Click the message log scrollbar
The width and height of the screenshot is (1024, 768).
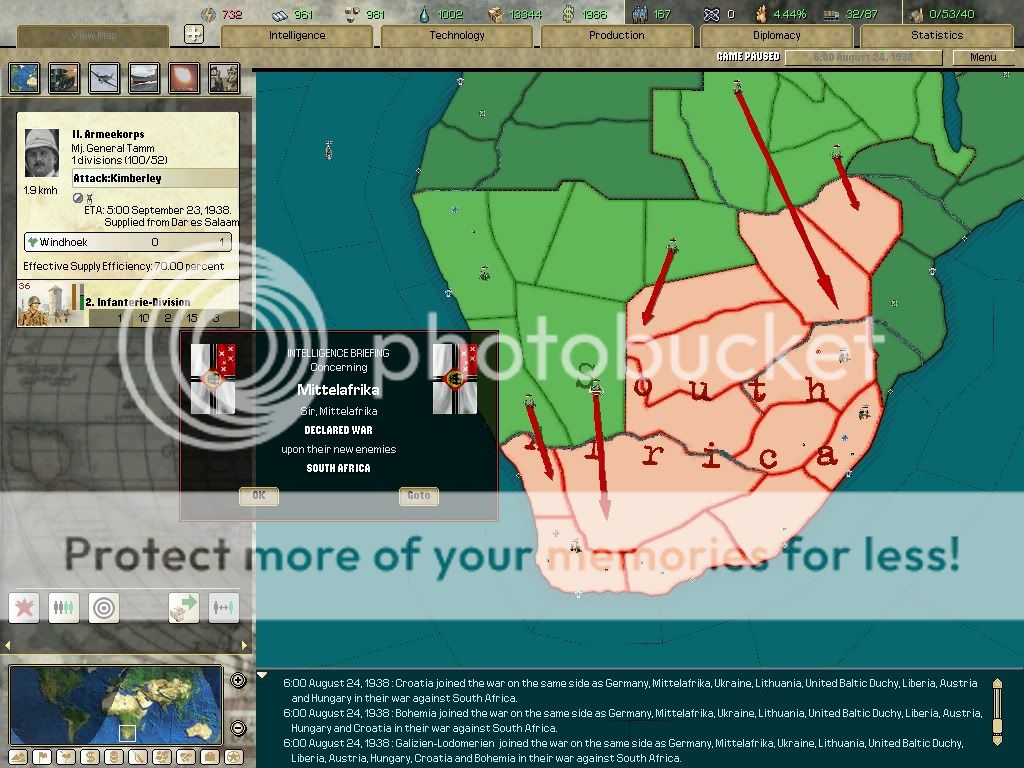[997, 712]
